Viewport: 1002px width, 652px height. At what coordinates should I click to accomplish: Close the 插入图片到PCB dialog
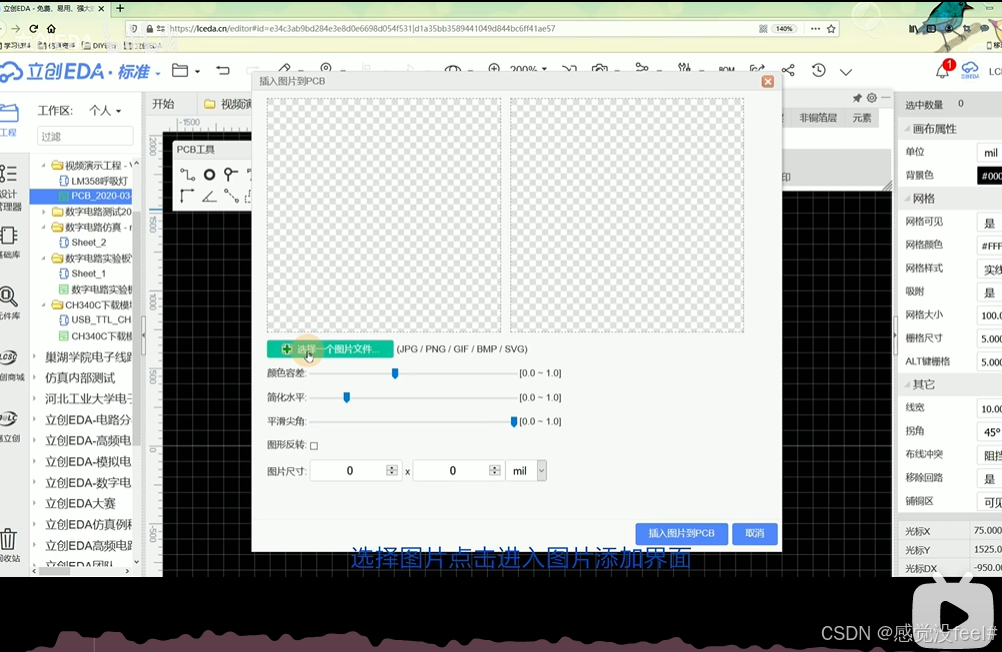click(x=767, y=81)
